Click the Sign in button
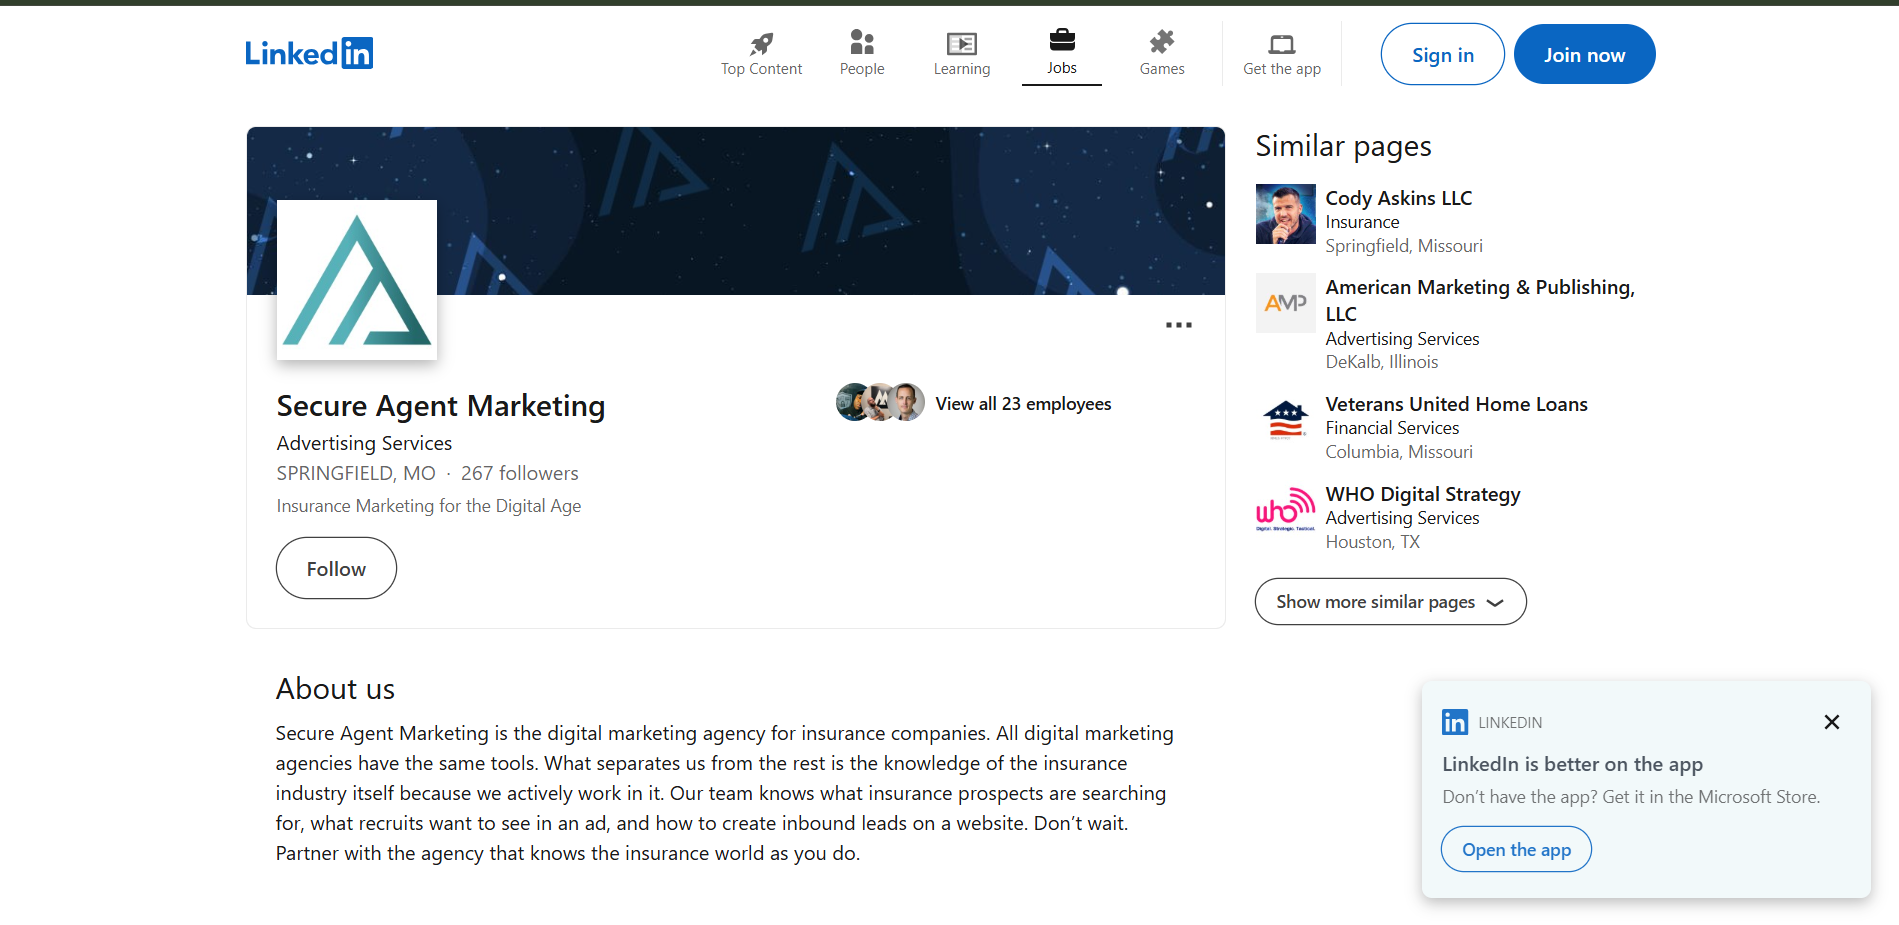Screen dimensions: 1899x925 pyautogui.click(x=1443, y=54)
